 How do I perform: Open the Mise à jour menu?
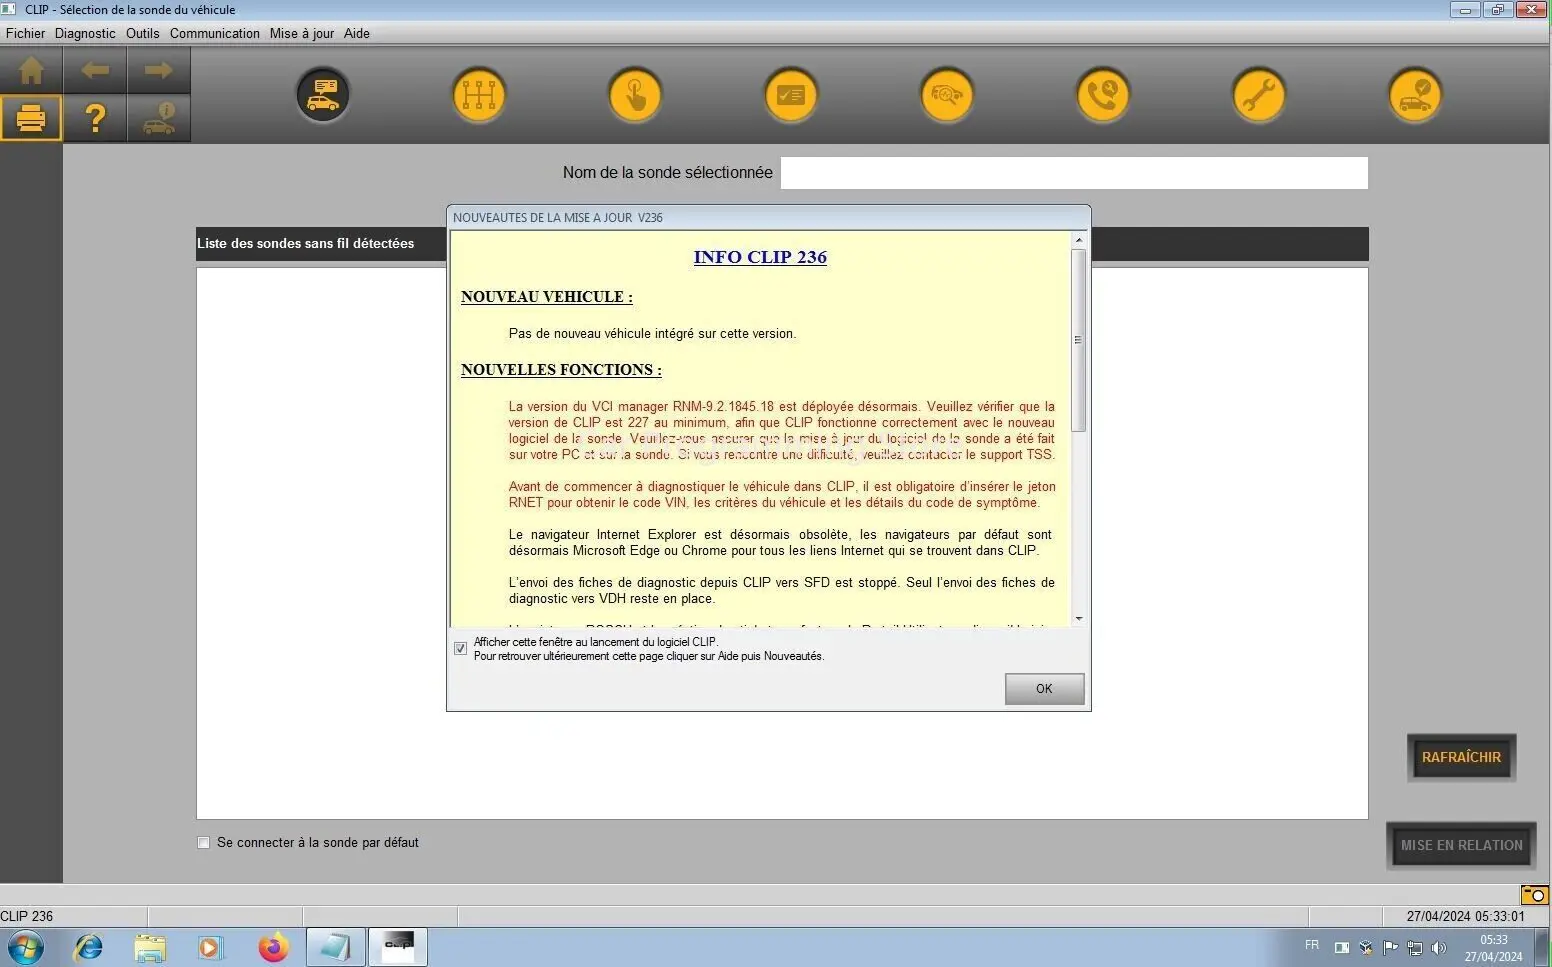[x=302, y=33]
